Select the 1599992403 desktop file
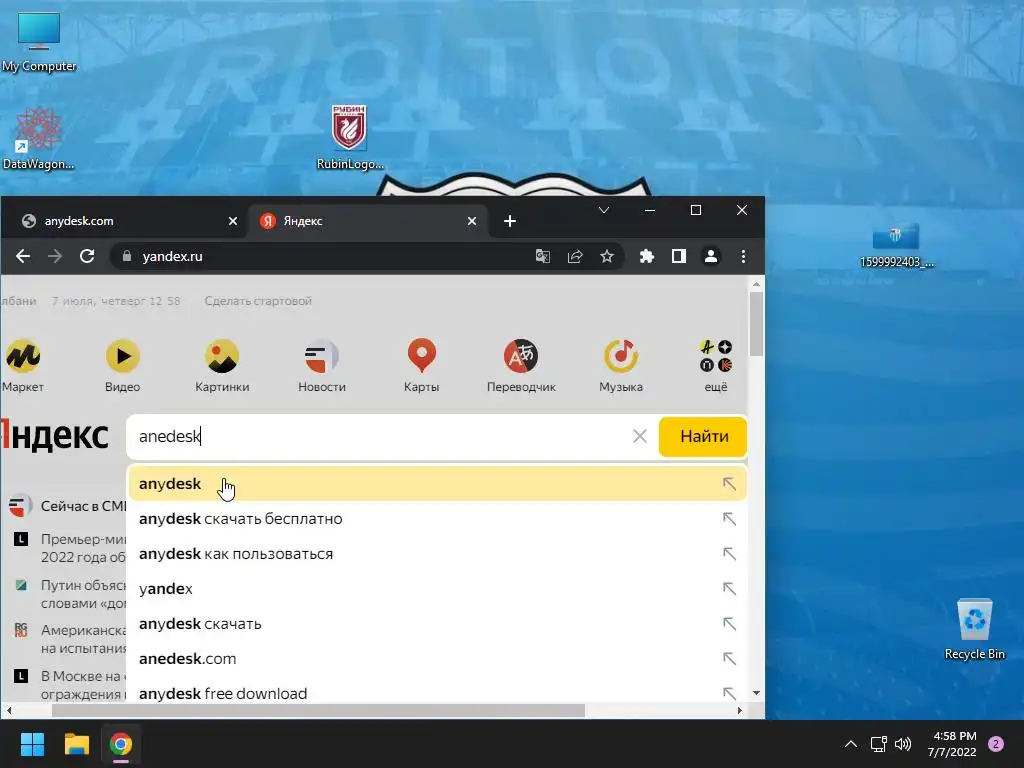1024x768 pixels. (x=897, y=245)
